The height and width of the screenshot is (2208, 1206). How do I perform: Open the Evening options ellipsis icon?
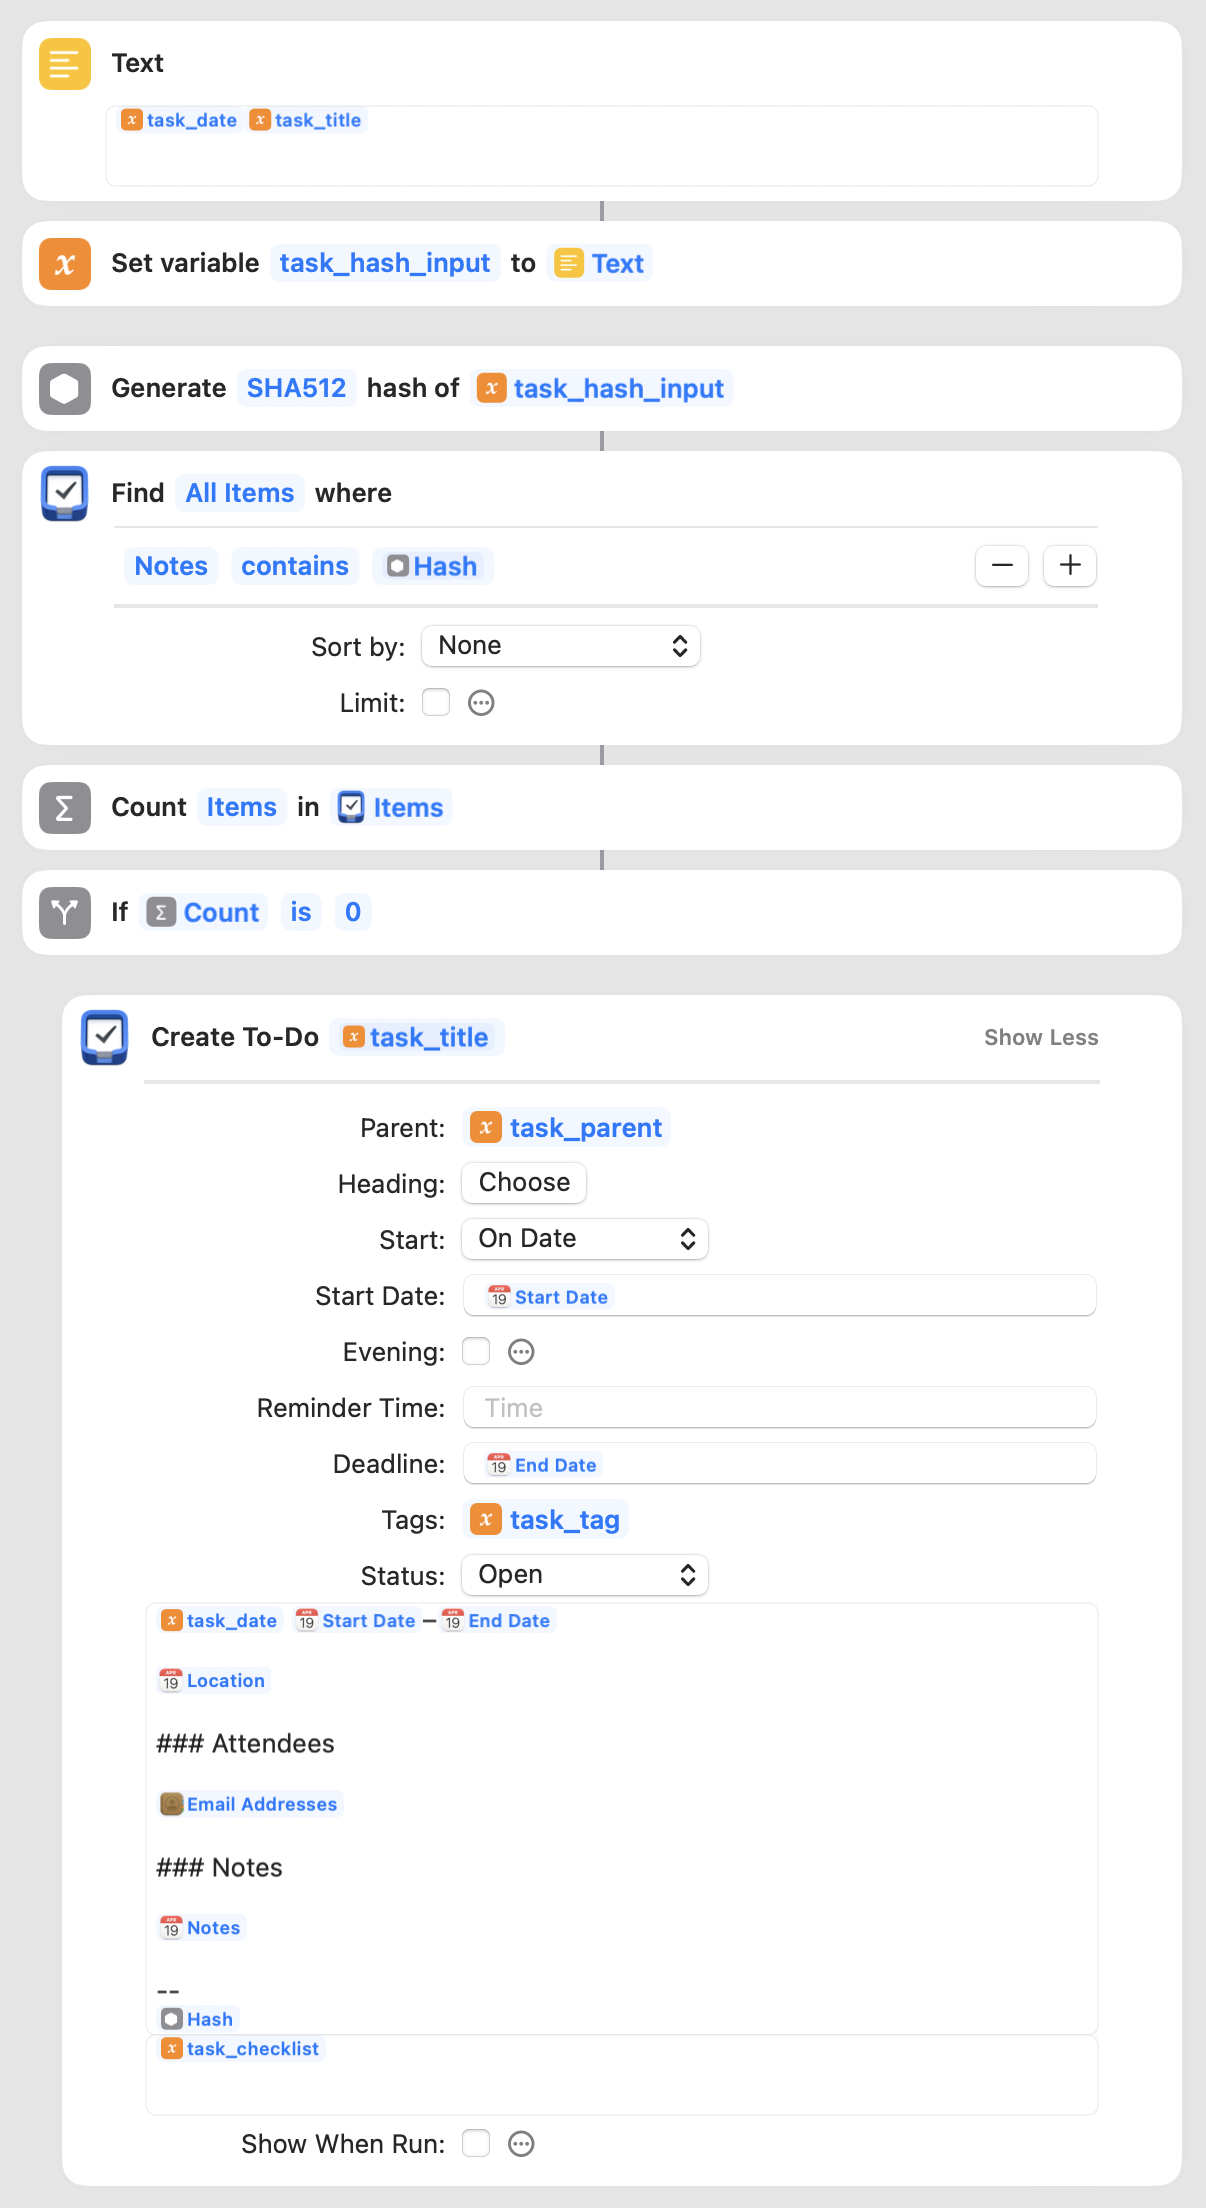coord(521,1352)
